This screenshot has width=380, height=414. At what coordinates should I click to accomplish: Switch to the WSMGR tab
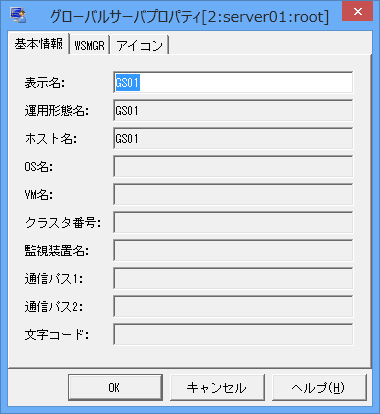click(89, 45)
